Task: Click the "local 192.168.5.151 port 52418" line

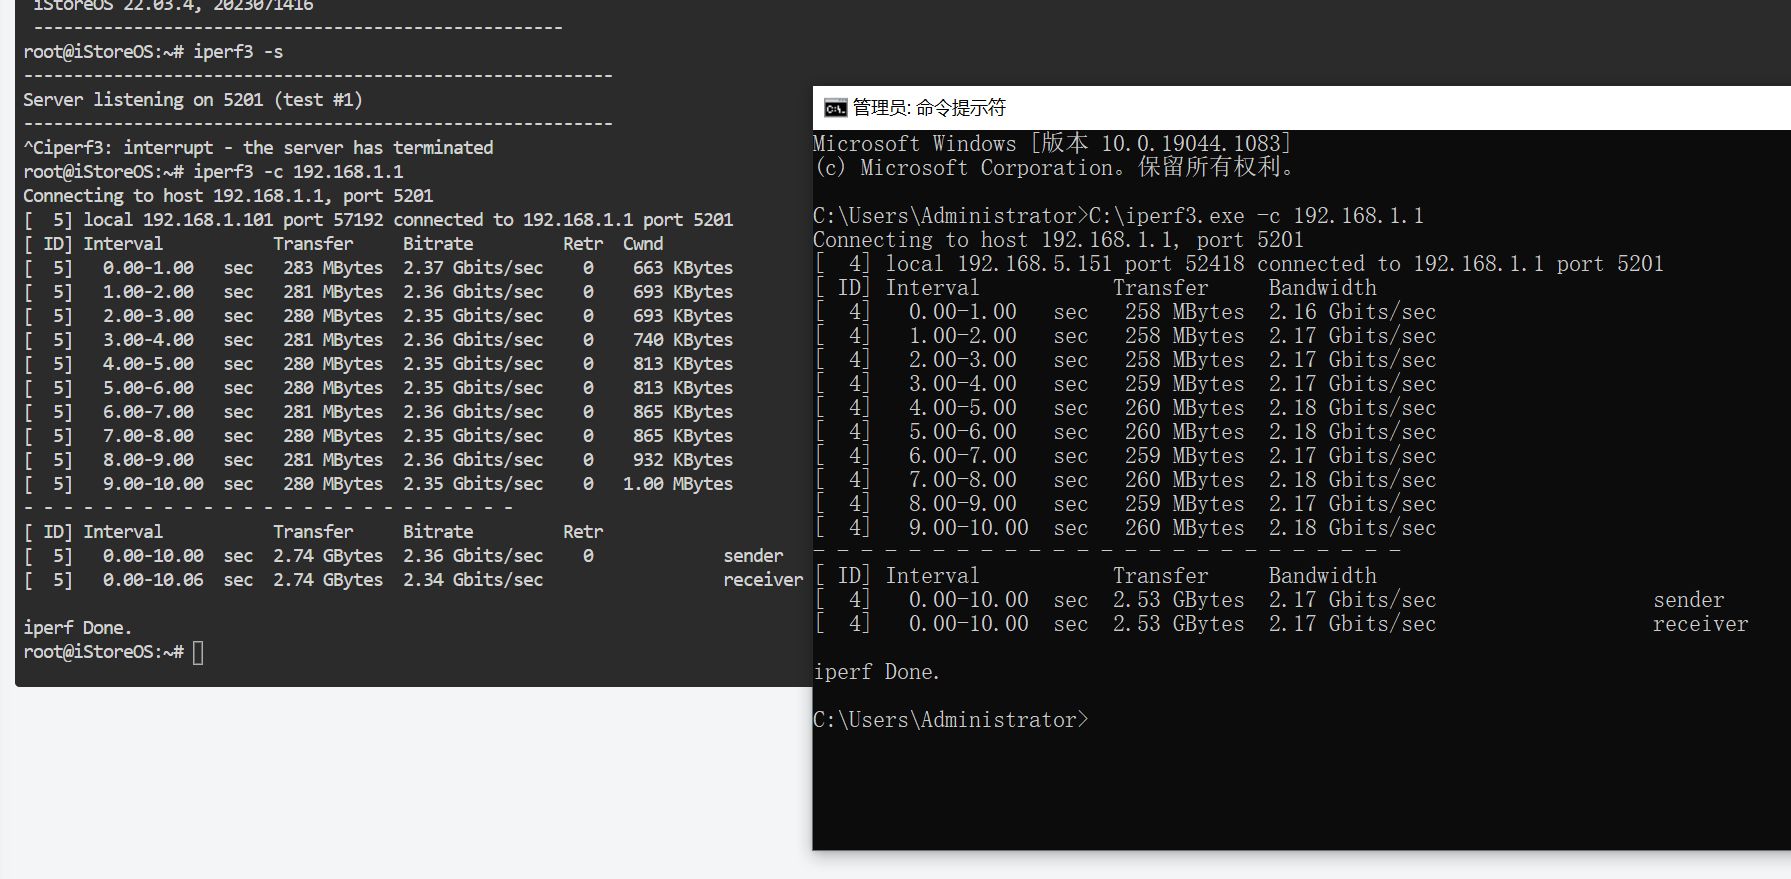Action: click(x=1065, y=264)
